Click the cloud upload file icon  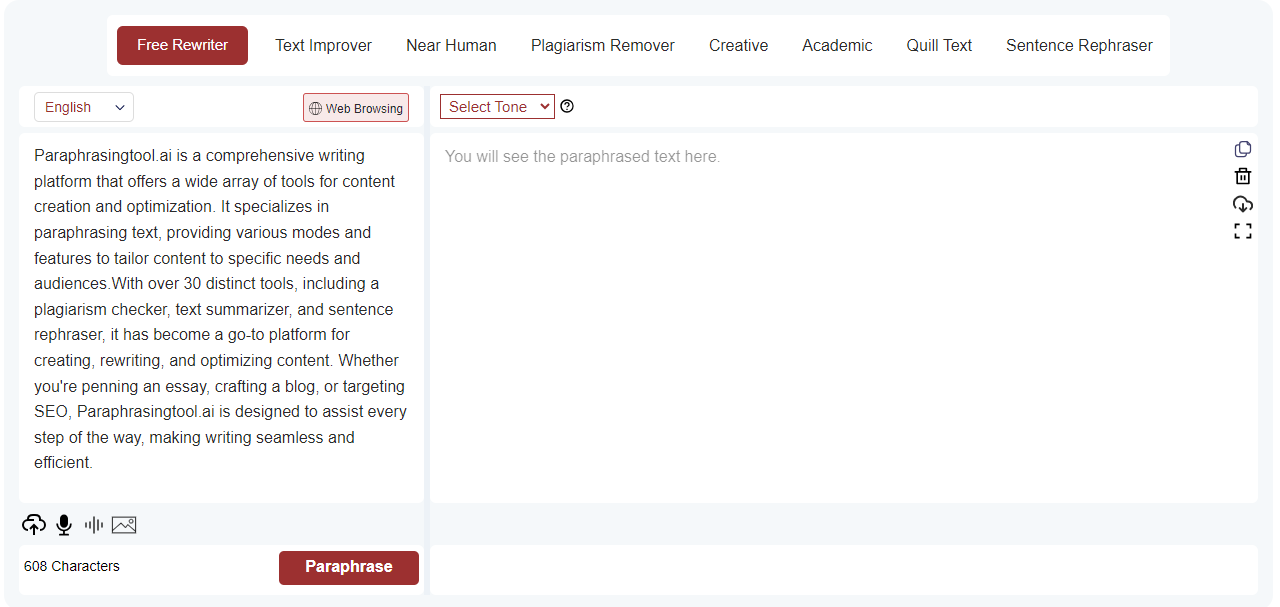[34, 524]
